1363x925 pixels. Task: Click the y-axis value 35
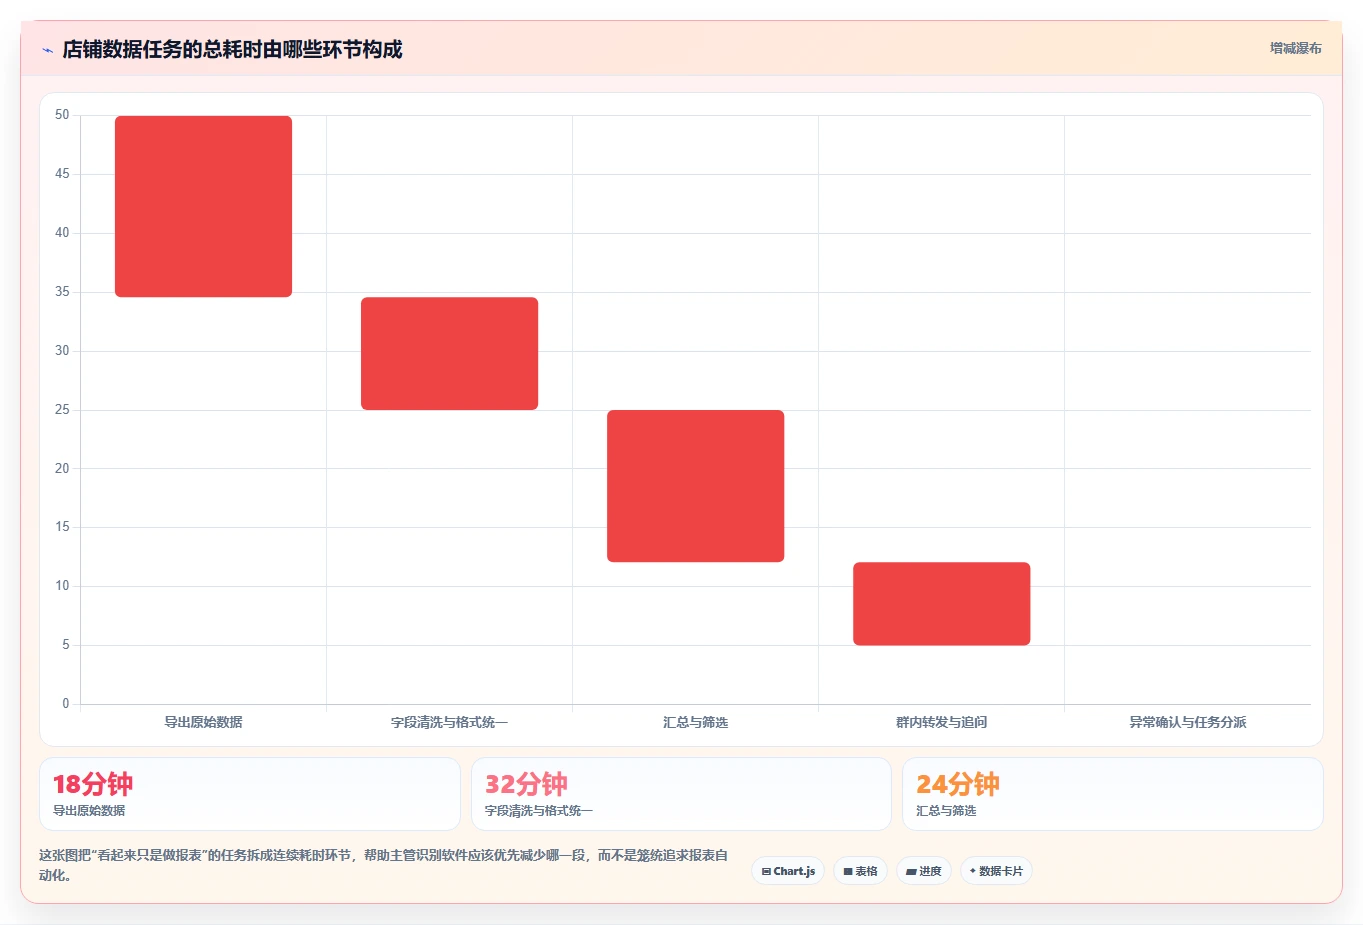(x=62, y=292)
